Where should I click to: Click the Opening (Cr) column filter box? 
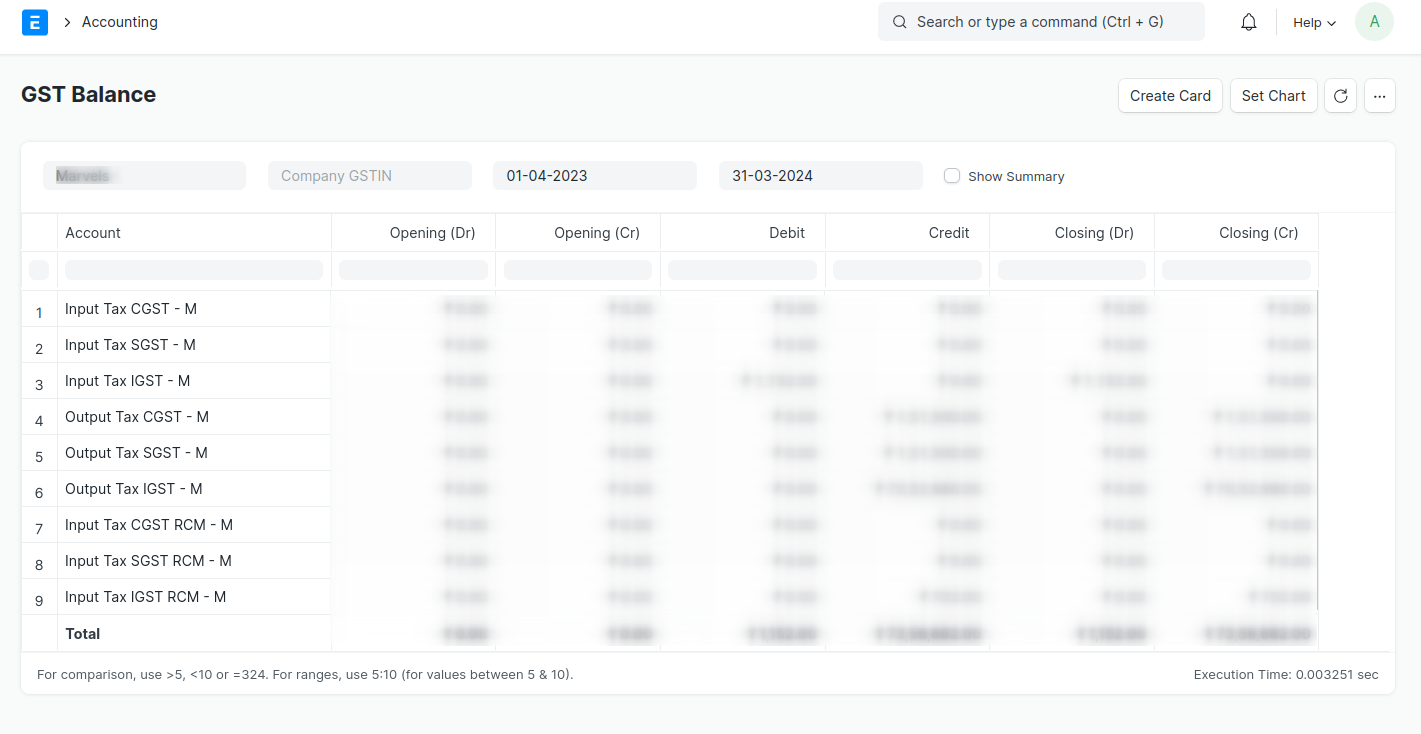click(x=578, y=270)
